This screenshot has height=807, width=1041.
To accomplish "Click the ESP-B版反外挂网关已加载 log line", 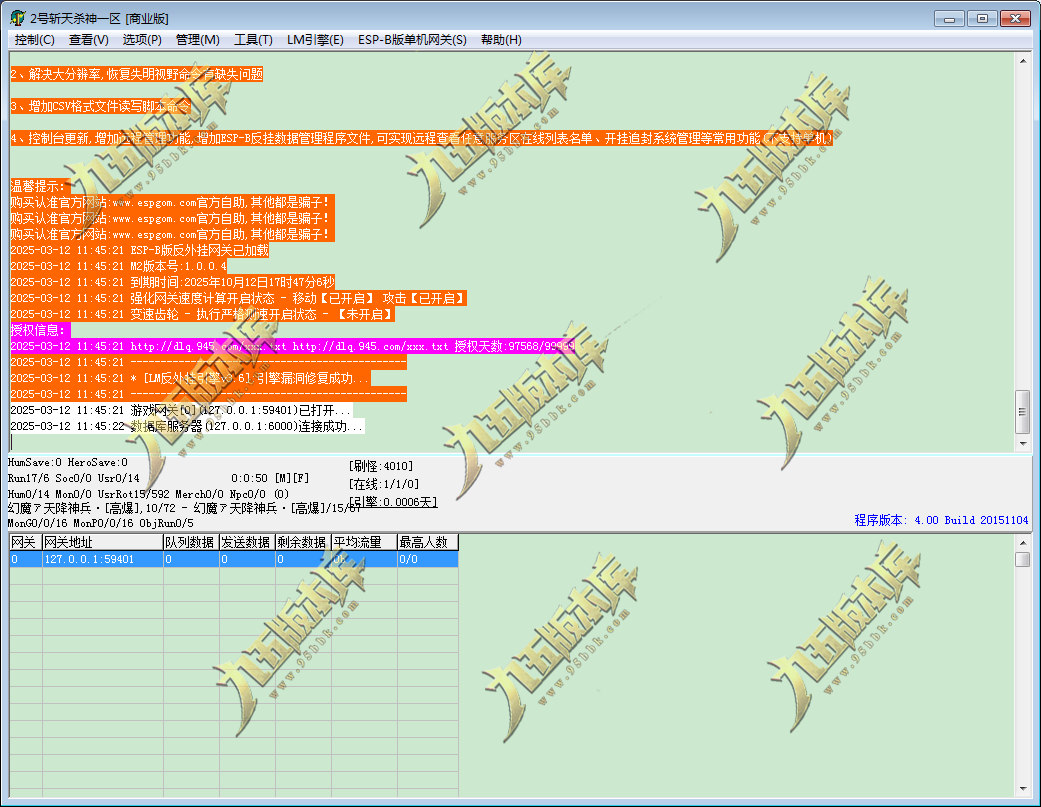I will click(x=139, y=250).
